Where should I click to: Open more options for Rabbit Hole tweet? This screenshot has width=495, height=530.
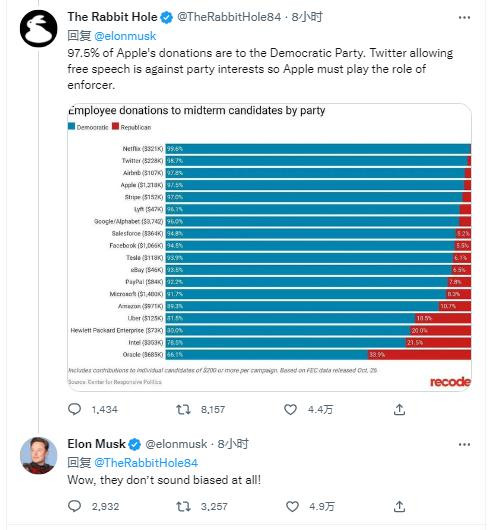(x=464, y=18)
